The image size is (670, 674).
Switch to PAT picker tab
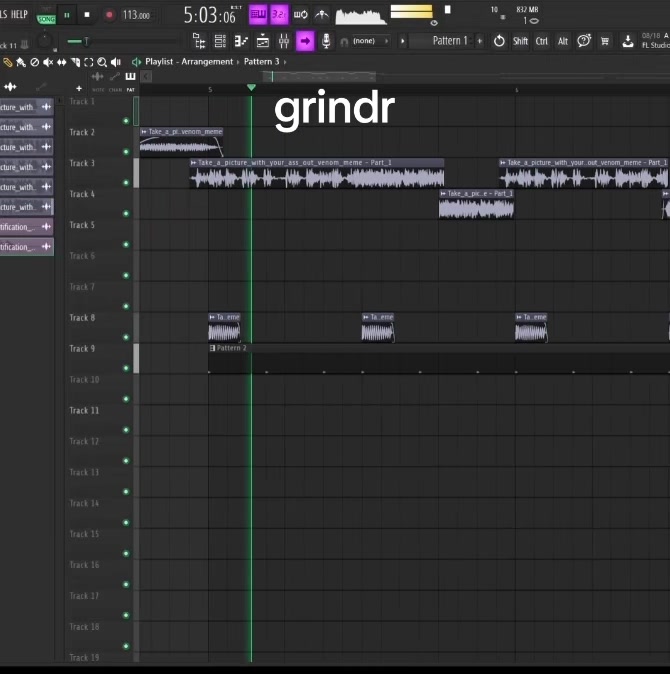(130, 90)
